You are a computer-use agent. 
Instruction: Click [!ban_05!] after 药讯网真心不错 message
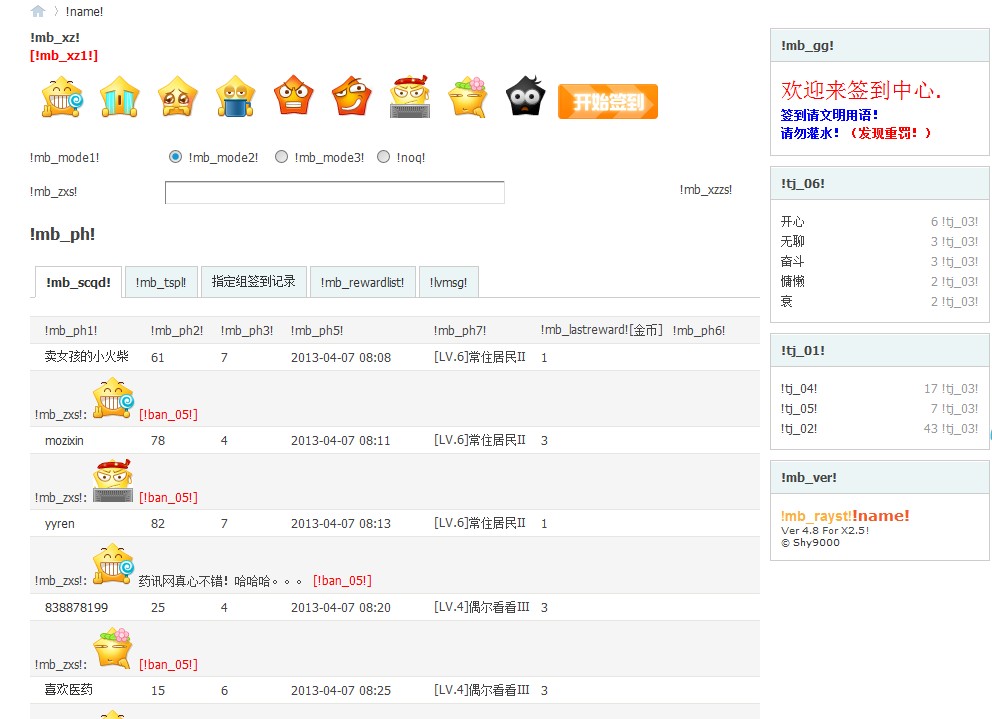(x=342, y=580)
